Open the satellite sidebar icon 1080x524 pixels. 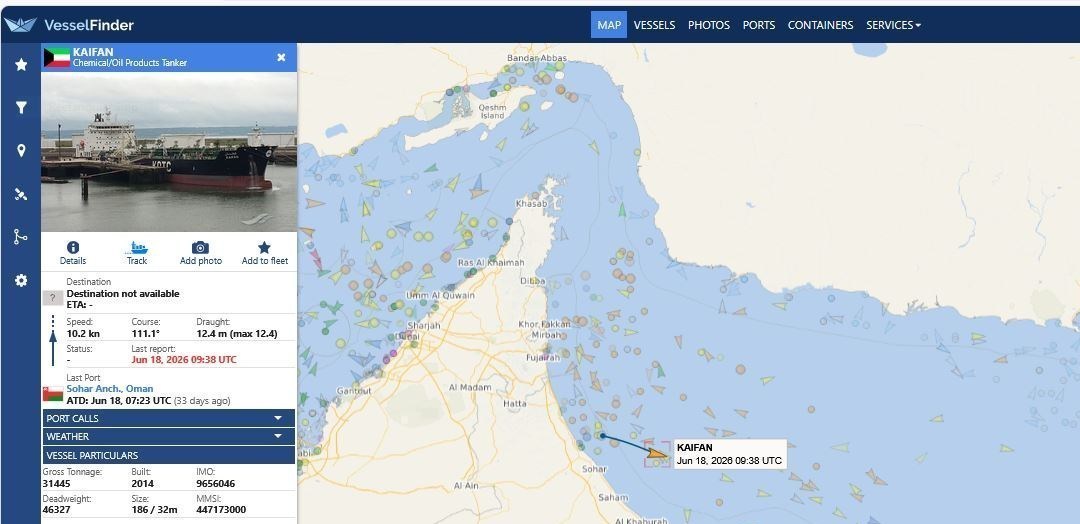(x=21, y=194)
